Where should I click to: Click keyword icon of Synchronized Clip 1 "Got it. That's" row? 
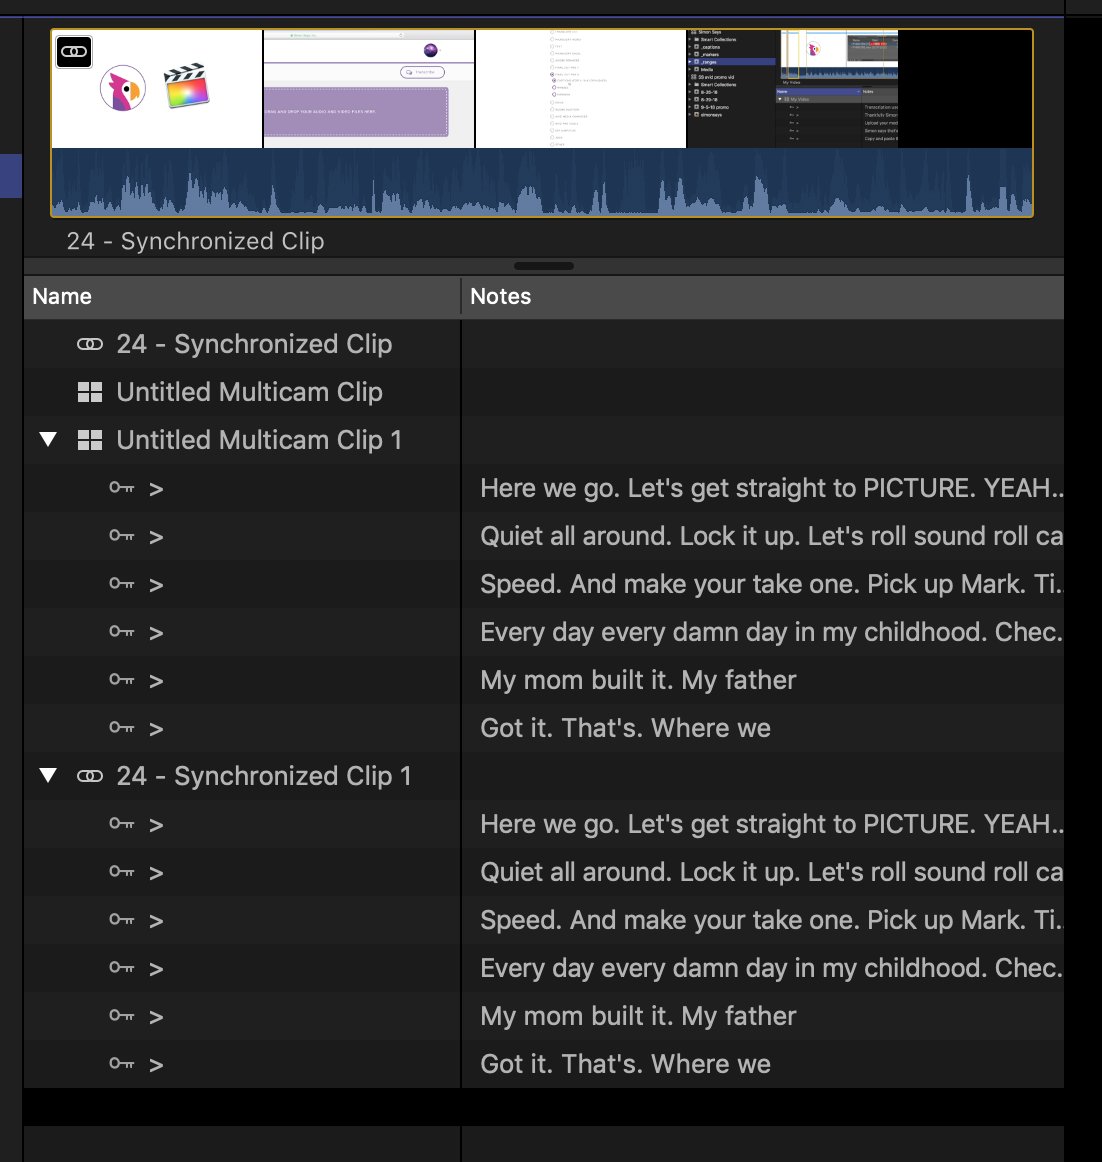tap(122, 1063)
